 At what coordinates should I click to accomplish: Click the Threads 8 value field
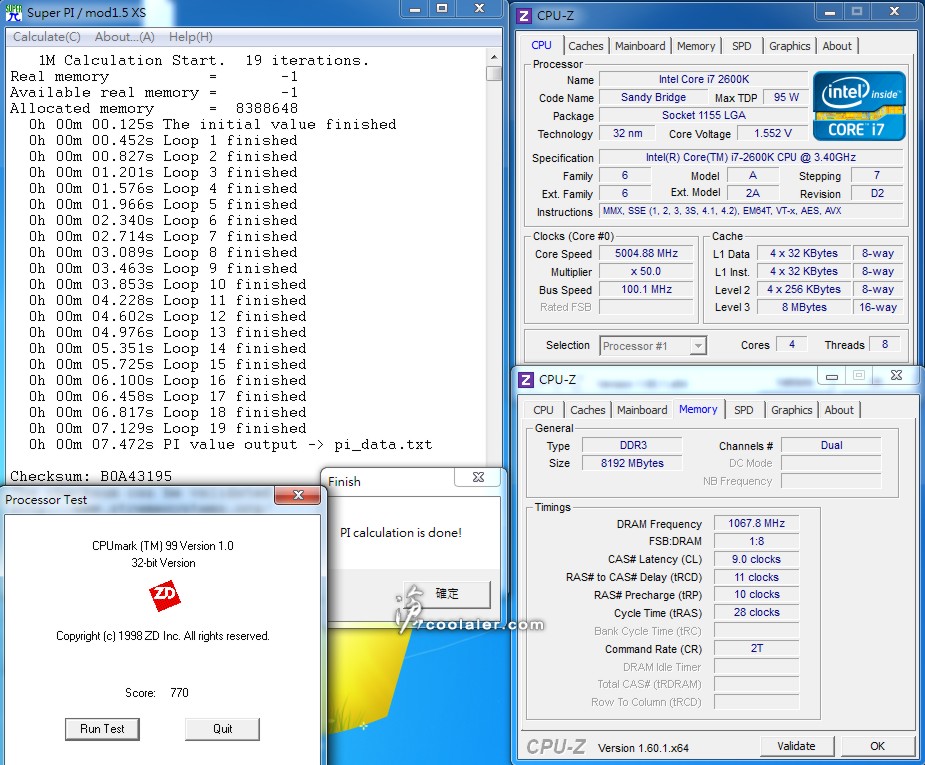884,344
